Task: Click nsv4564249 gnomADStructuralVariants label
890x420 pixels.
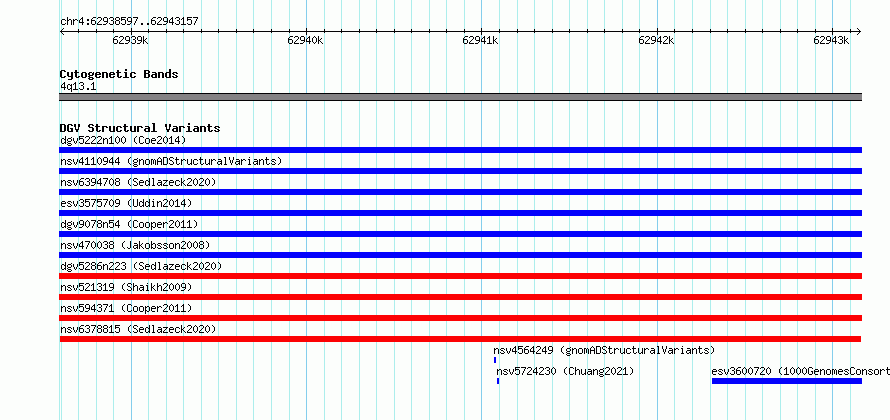Action: pos(604,350)
